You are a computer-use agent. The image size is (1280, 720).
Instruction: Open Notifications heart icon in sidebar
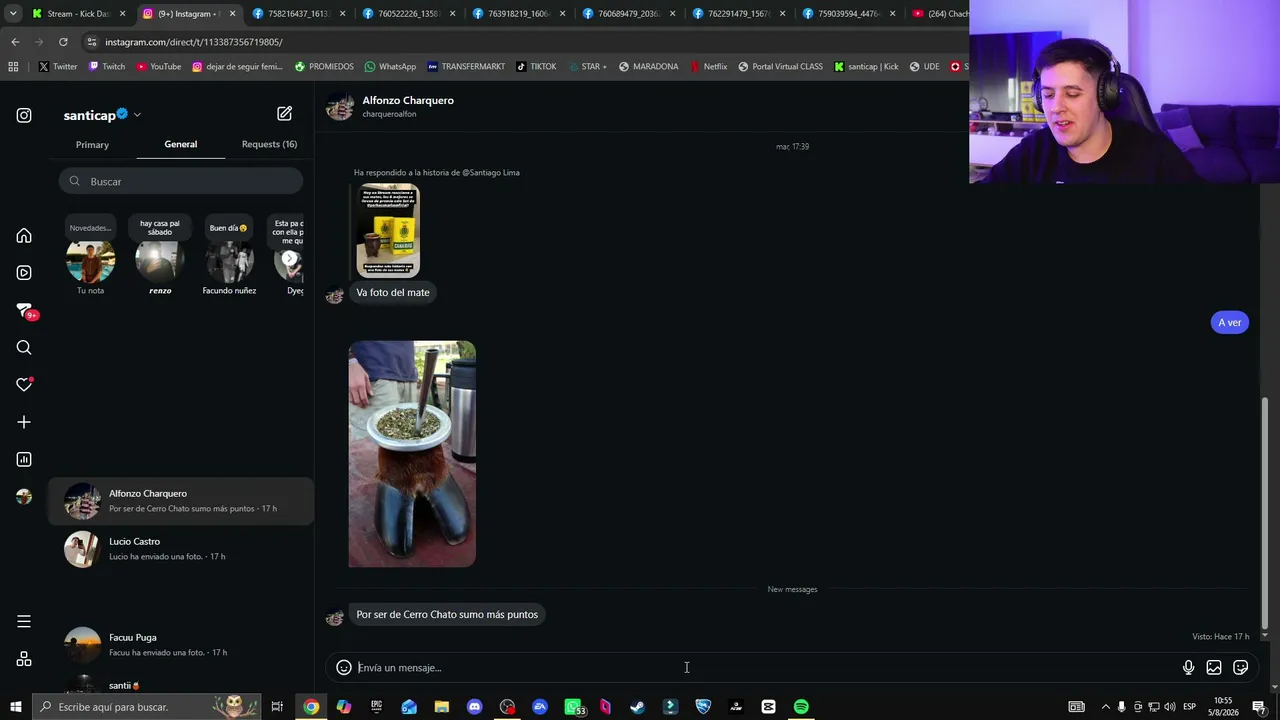[24, 385]
